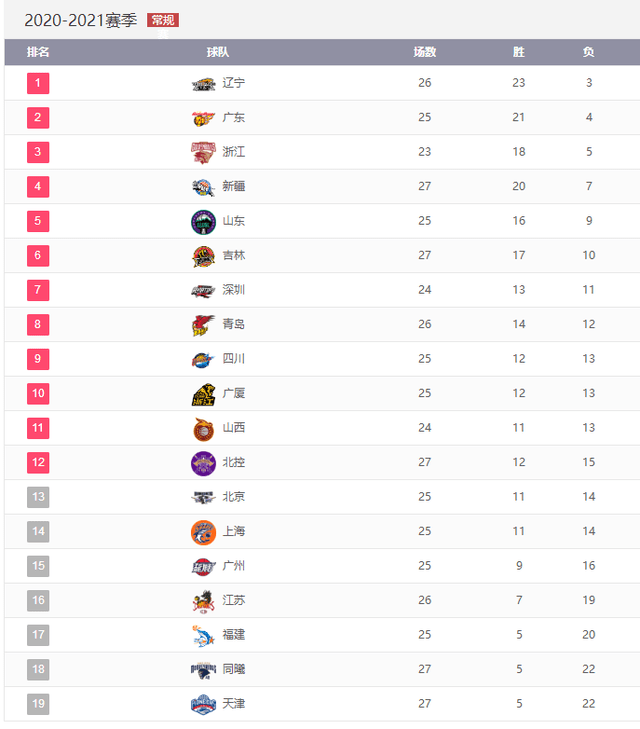
Task: Click the 场数 games played header
Action: pyautogui.click(x=425, y=52)
